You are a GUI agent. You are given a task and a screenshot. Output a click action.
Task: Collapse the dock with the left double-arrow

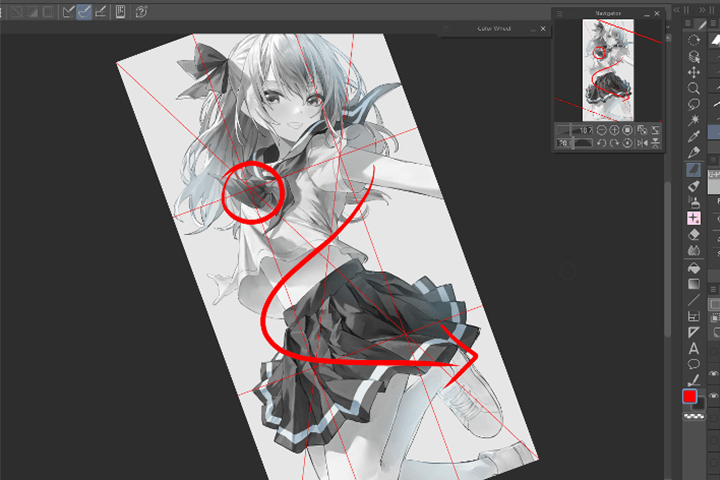(x=677, y=10)
